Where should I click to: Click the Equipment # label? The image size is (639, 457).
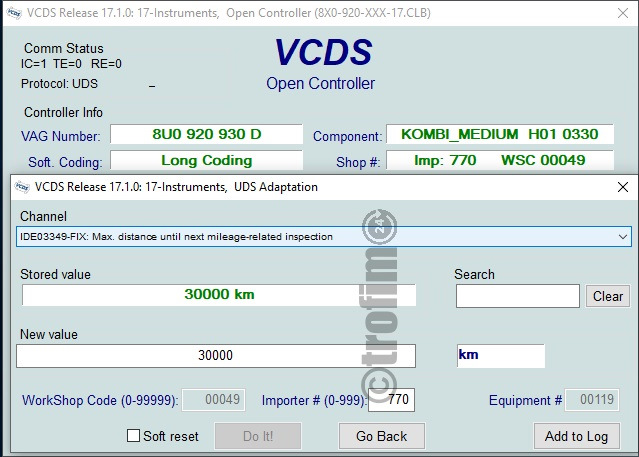tap(525, 400)
